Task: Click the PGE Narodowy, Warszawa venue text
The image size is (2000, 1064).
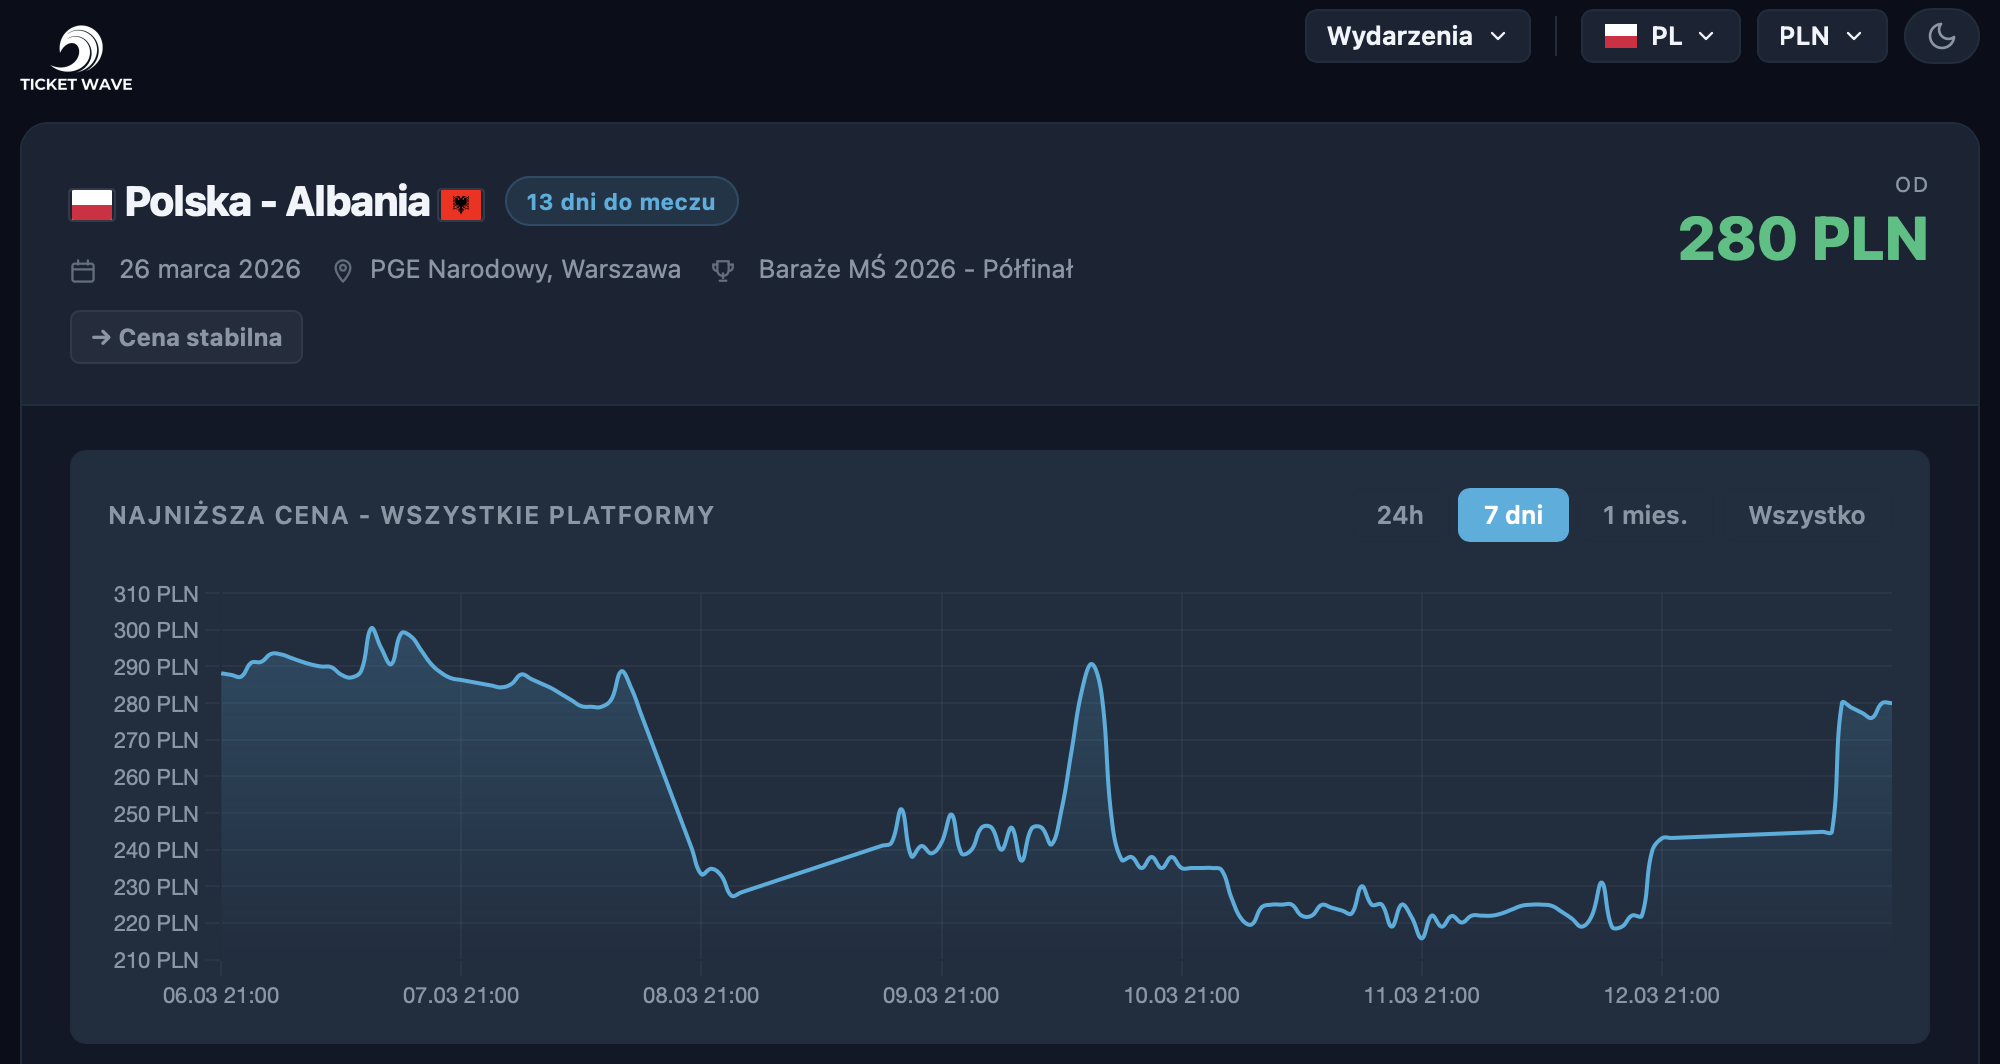Action: point(525,269)
